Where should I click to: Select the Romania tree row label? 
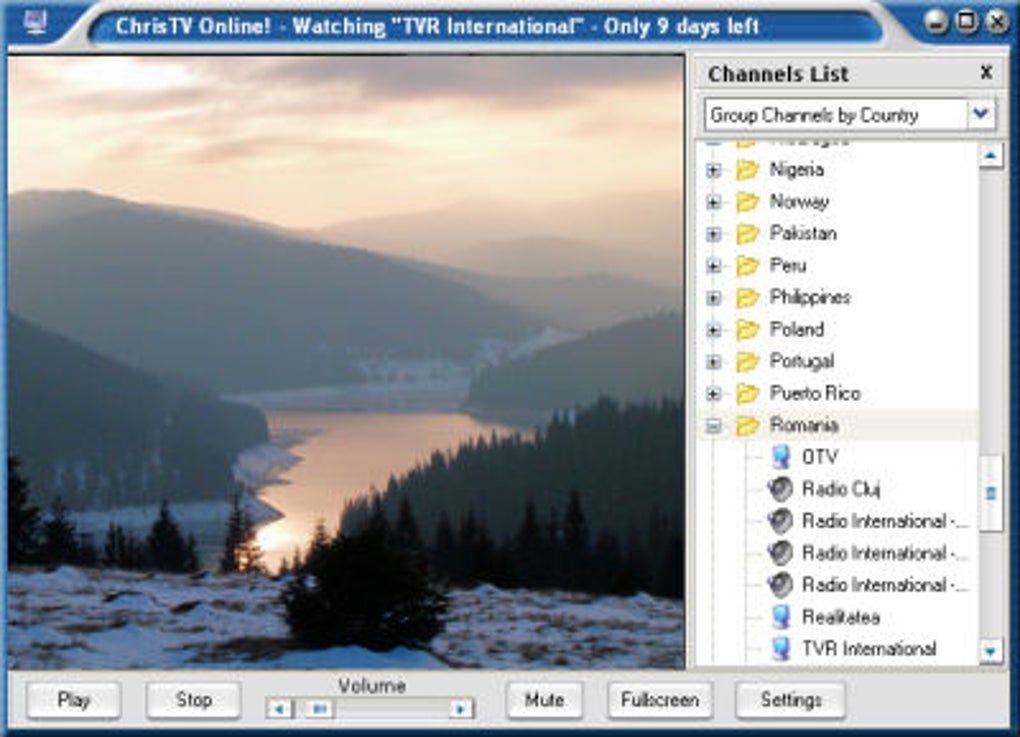[x=804, y=425]
